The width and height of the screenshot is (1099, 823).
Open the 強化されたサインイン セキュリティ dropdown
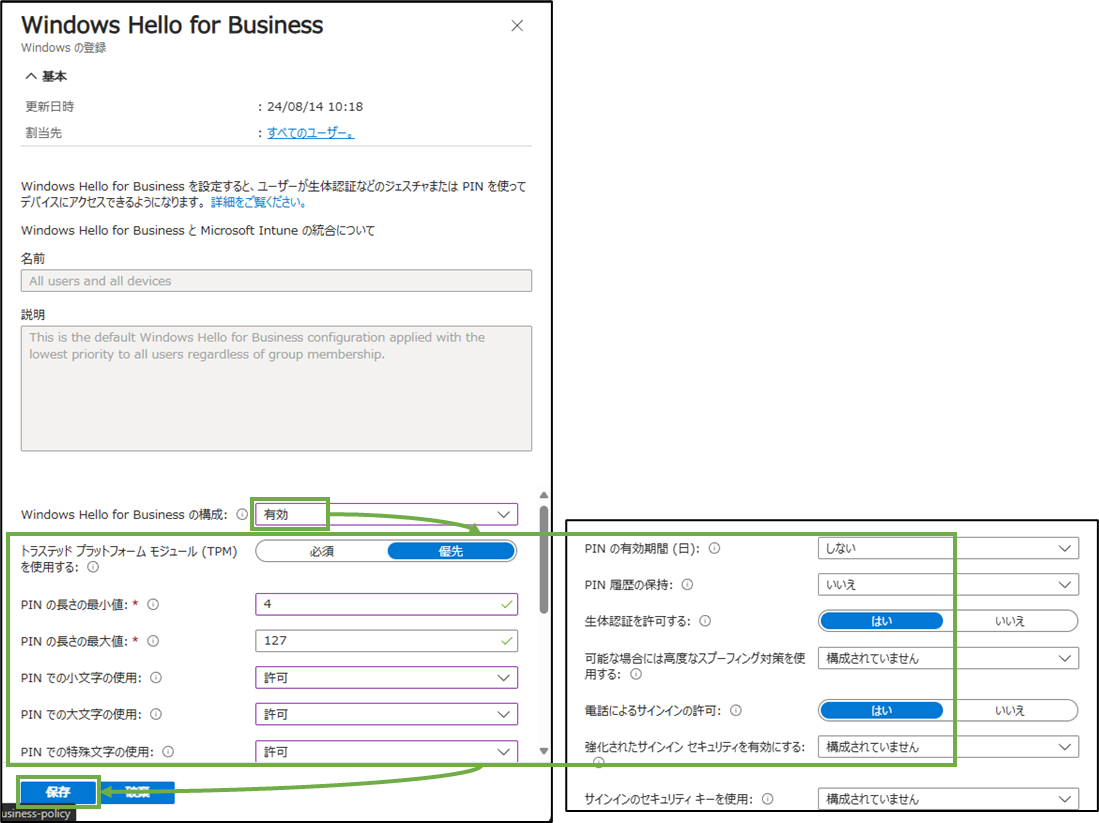point(948,747)
